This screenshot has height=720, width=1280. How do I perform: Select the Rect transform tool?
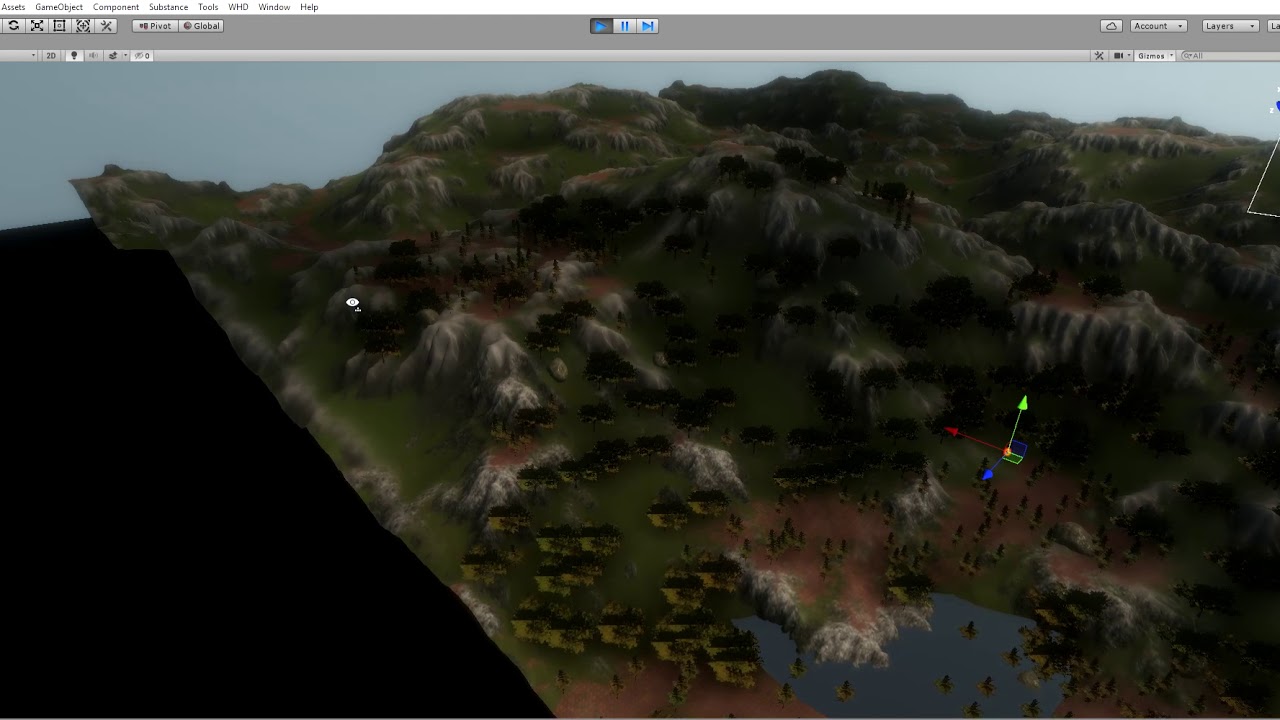coord(59,26)
